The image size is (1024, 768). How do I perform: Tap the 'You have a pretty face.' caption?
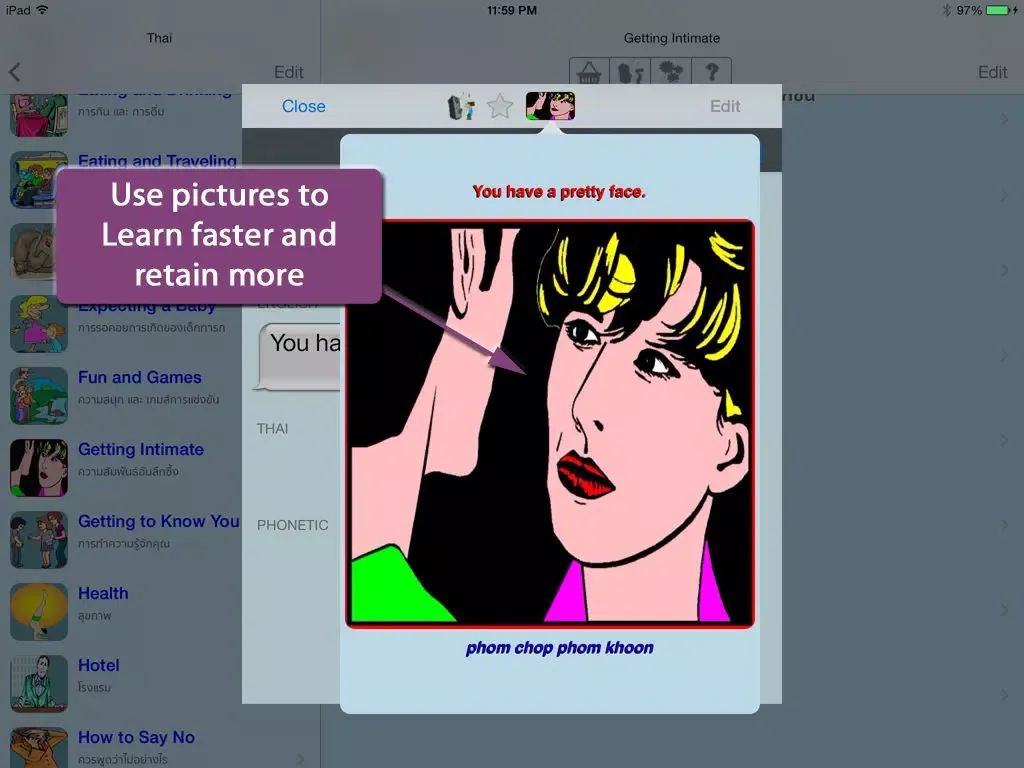tap(559, 192)
